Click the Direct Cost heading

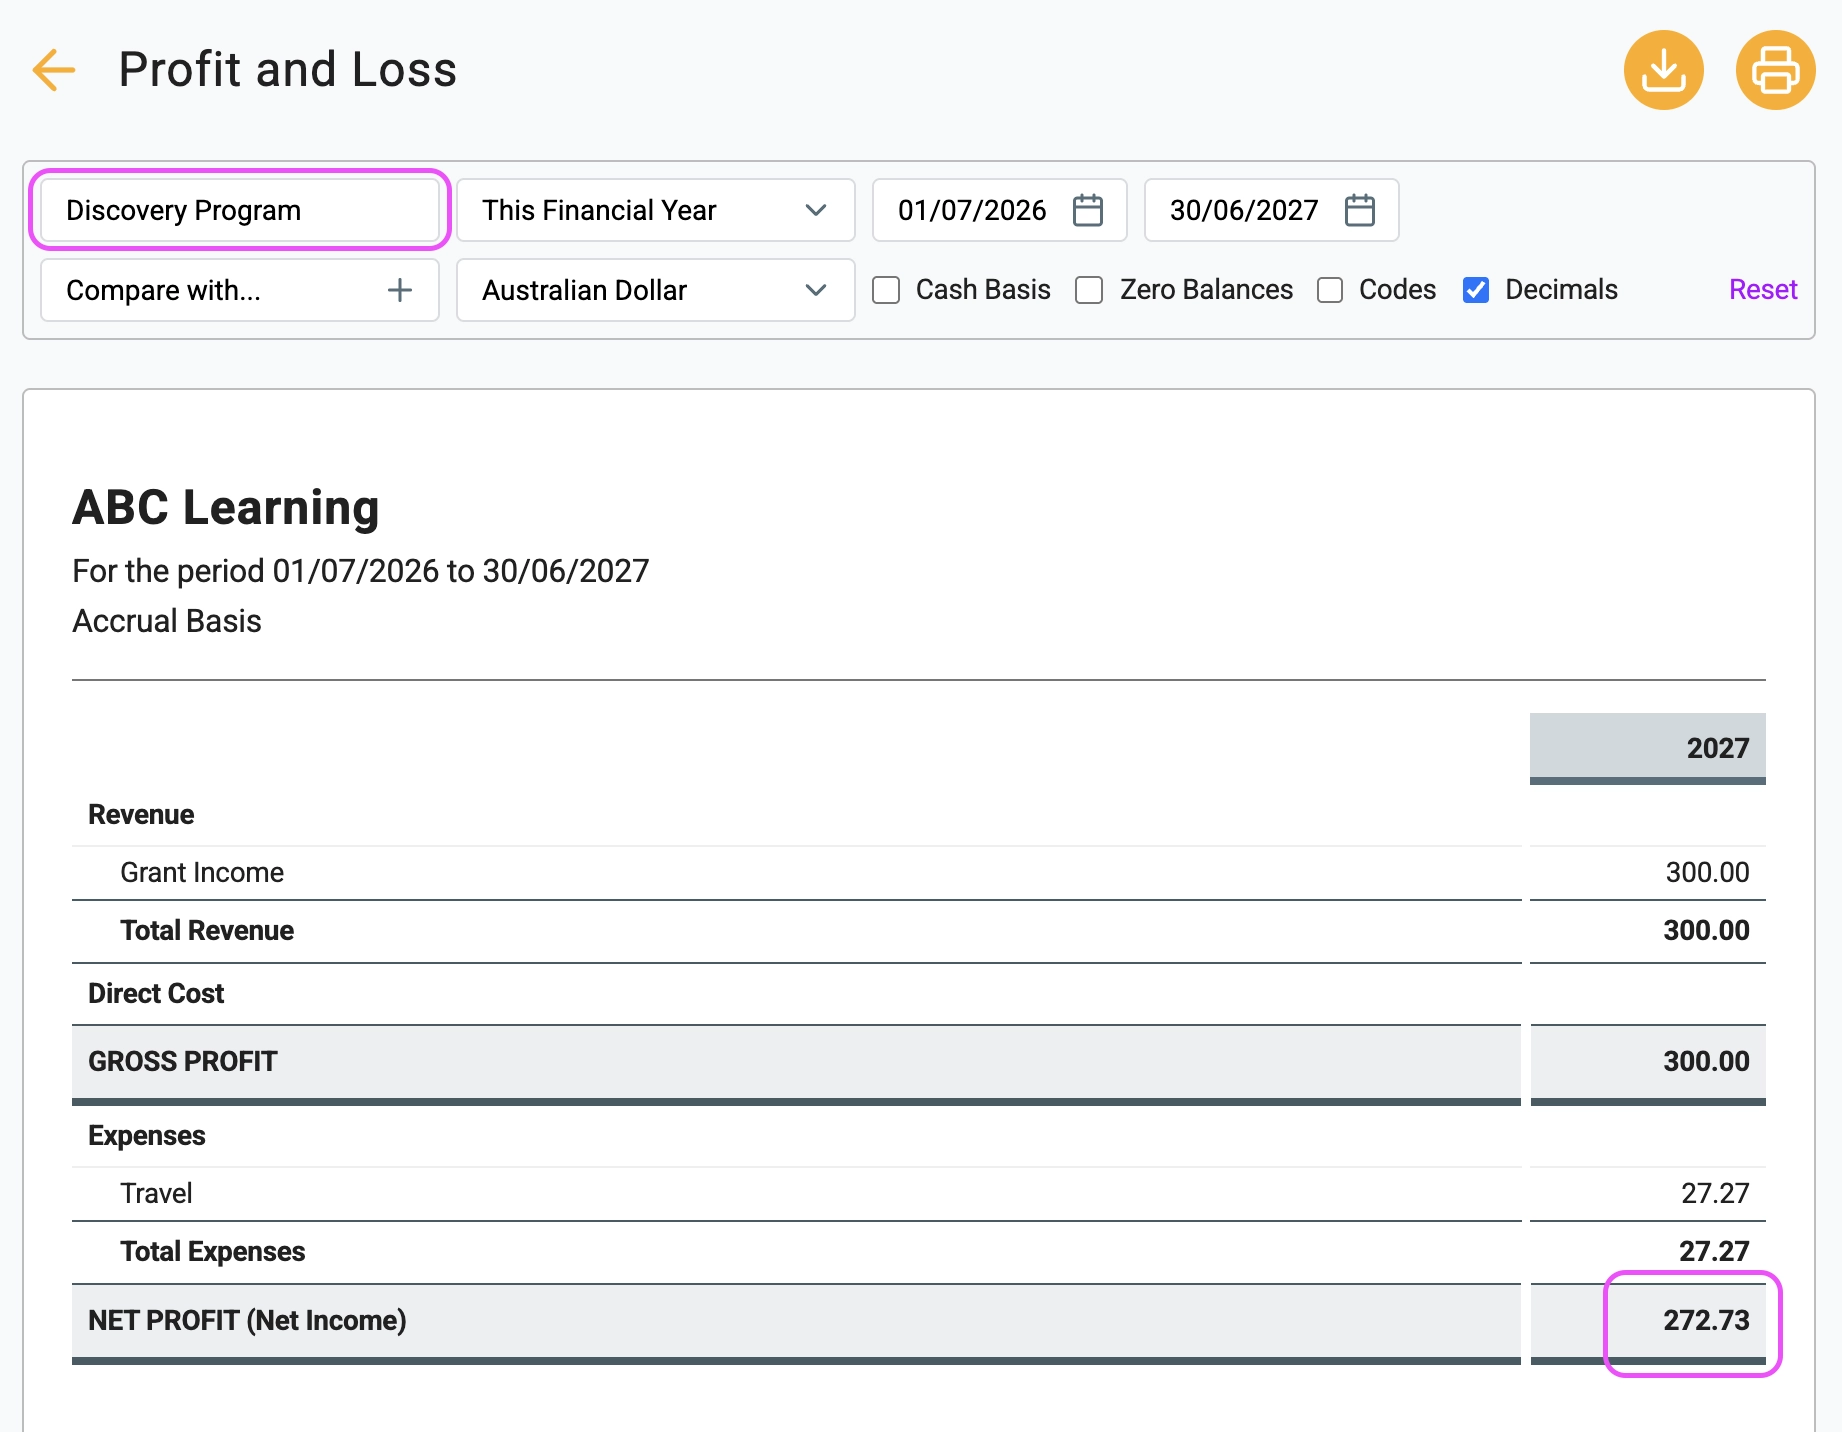point(156,994)
